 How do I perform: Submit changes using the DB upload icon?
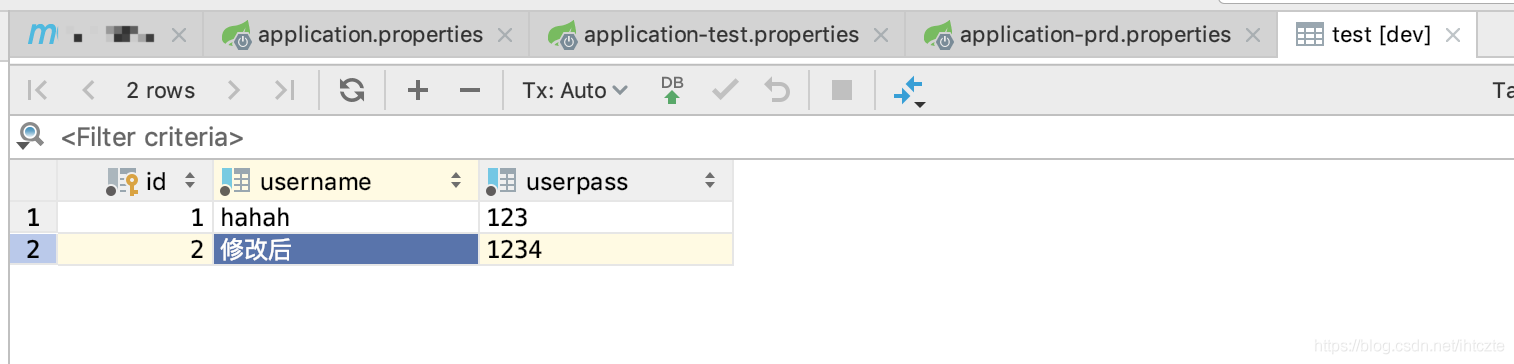click(x=672, y=90)
